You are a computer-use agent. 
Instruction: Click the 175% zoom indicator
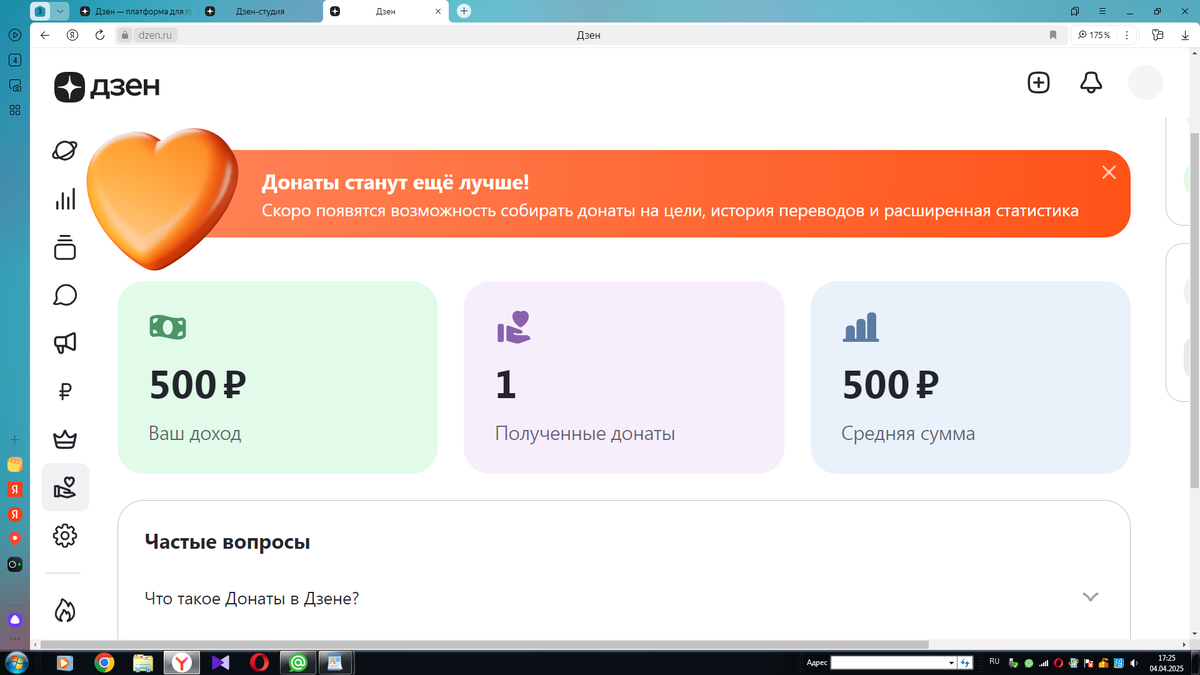[1093, 34]
